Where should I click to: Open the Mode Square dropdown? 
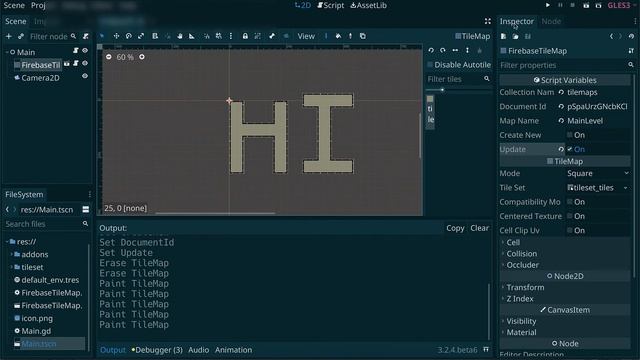click(598, 173)
